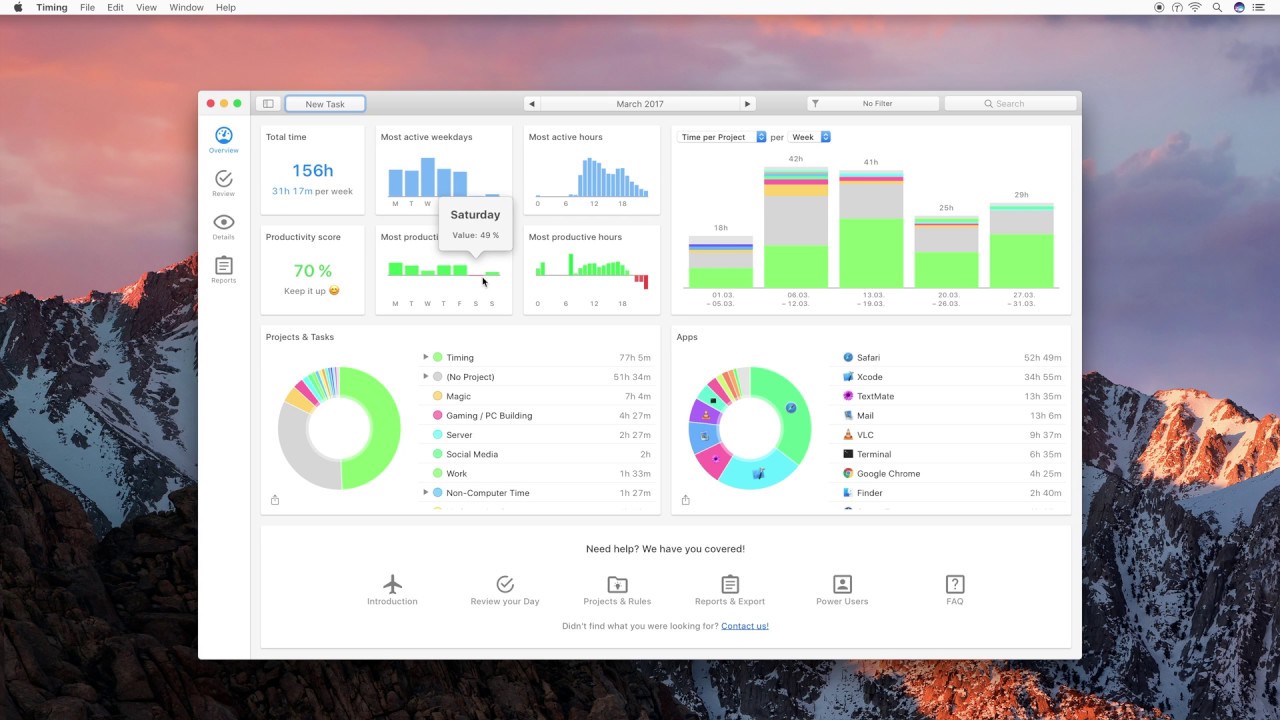
Task: Open Notification Center from the menu bar
Action: pyautogui.click(x=1260, y=7)
